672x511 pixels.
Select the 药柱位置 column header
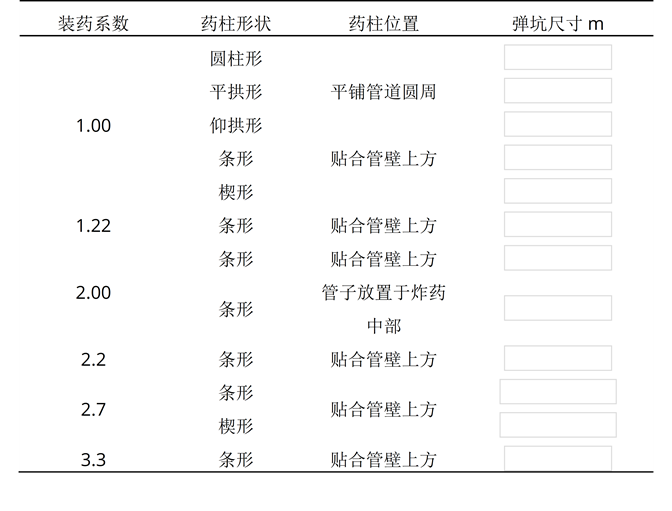tap(384, 24)
